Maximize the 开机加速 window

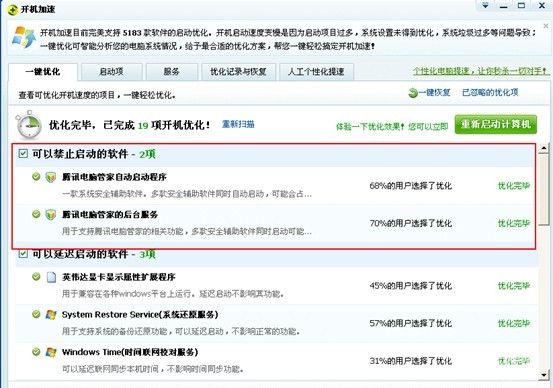(x=521, y=5)
